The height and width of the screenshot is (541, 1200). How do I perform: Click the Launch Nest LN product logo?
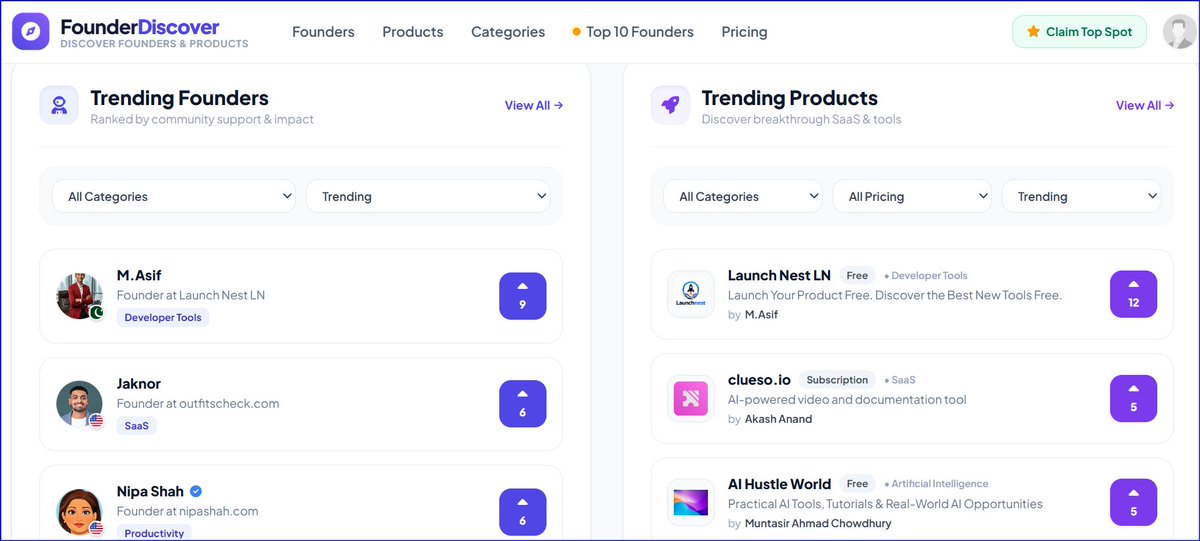click(692, 294)
